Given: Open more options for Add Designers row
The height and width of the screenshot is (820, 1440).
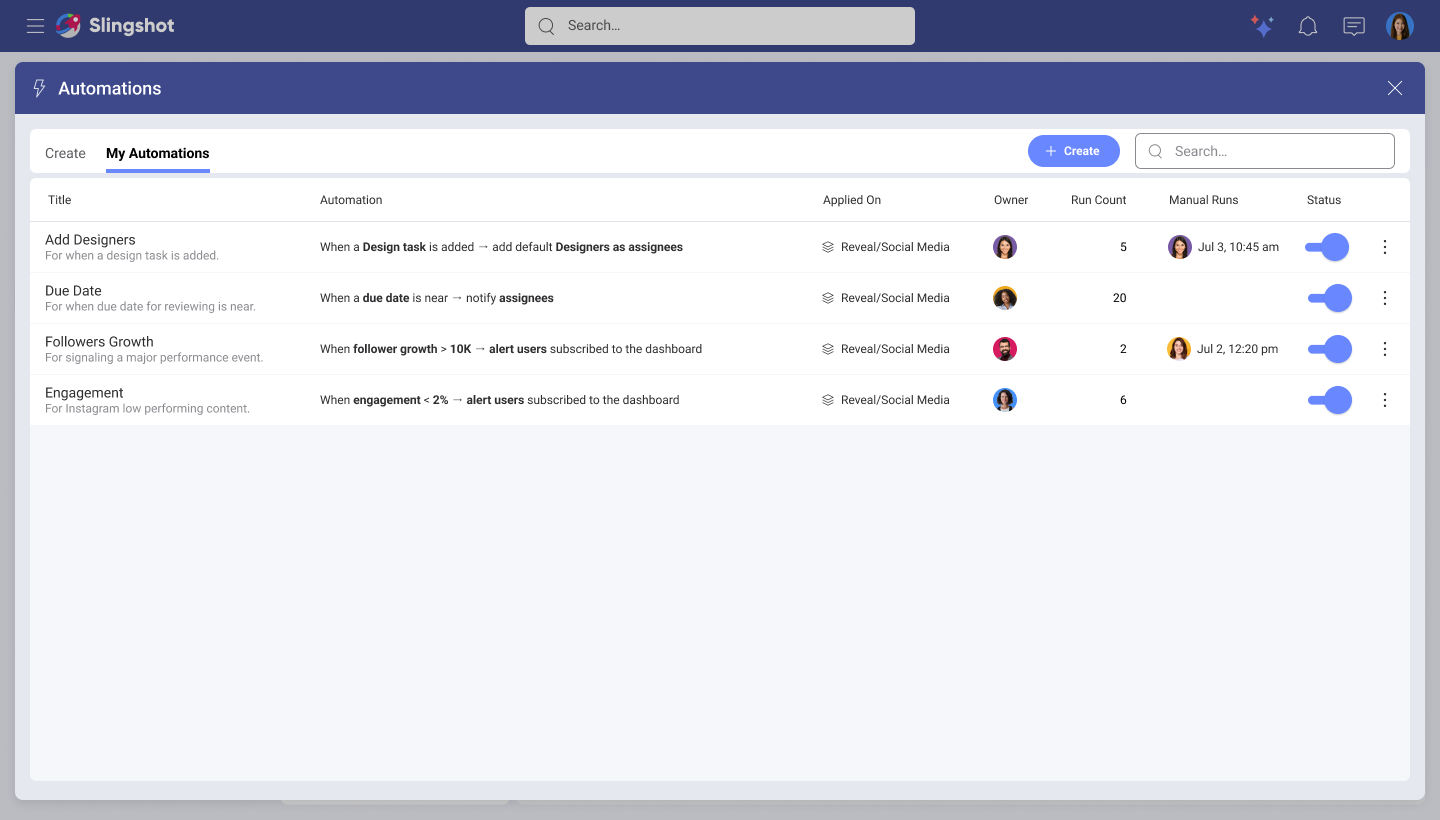Looking at the screenshot, I should point(1385,247).
